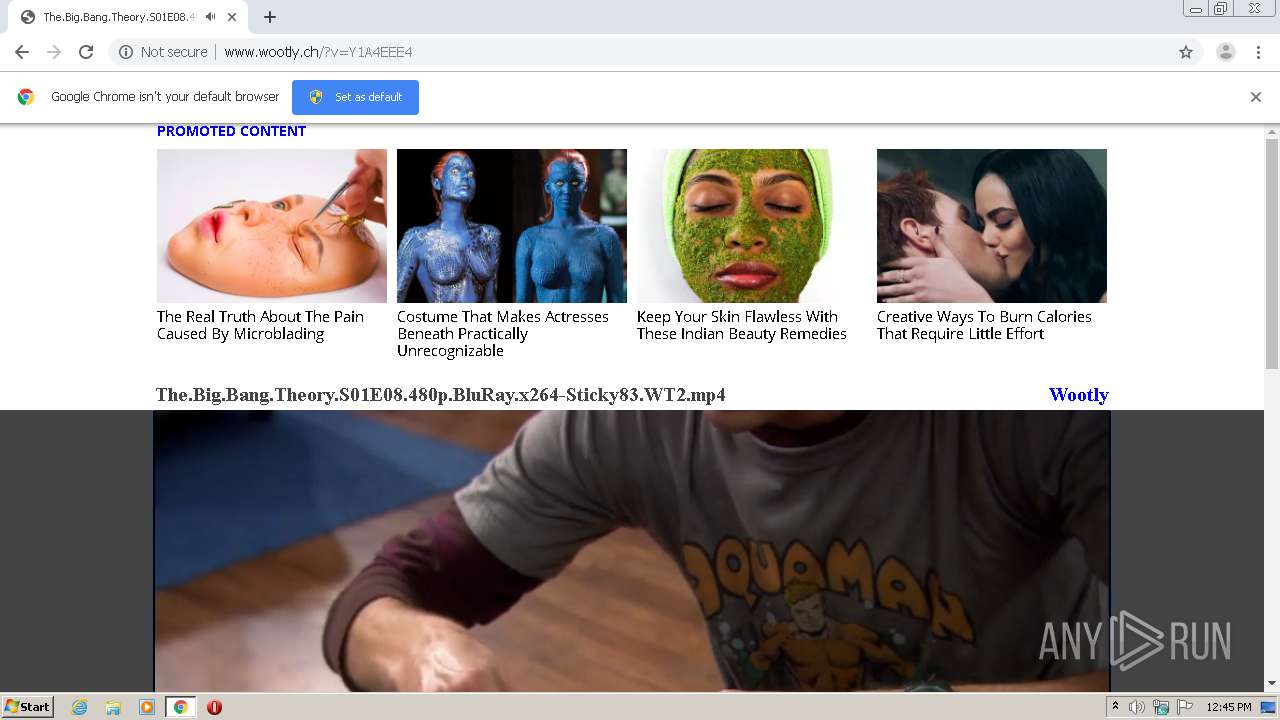Click the vertical scrollbar thumb
Viewport: 1280px width, 720px height.
(x=1272, y=254)
